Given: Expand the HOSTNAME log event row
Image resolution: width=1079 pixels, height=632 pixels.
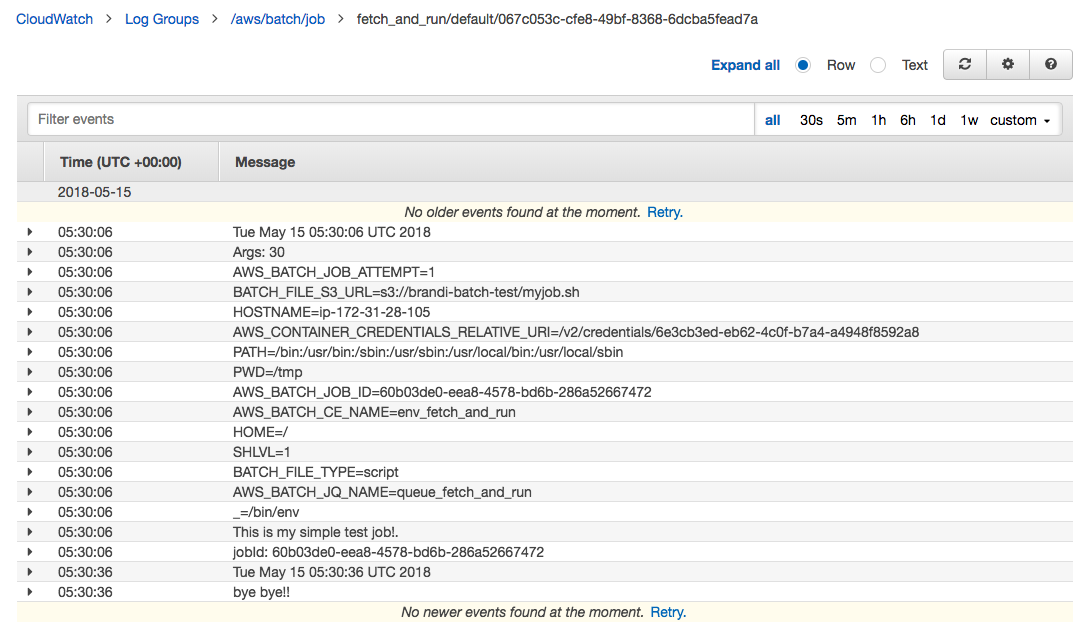Looking at the screenshot, I should (30, 312).
